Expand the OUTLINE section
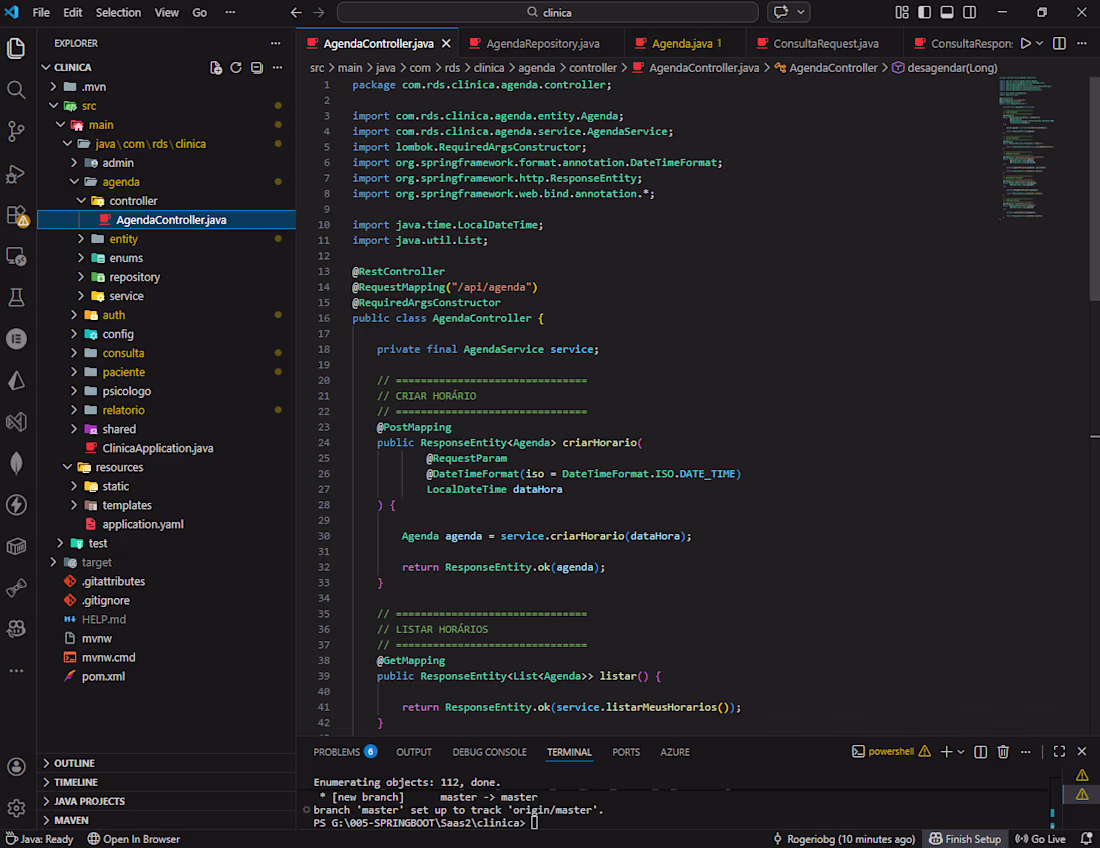Image resolution: width=1100 pixels, height=848 pixels. (75, 763)
